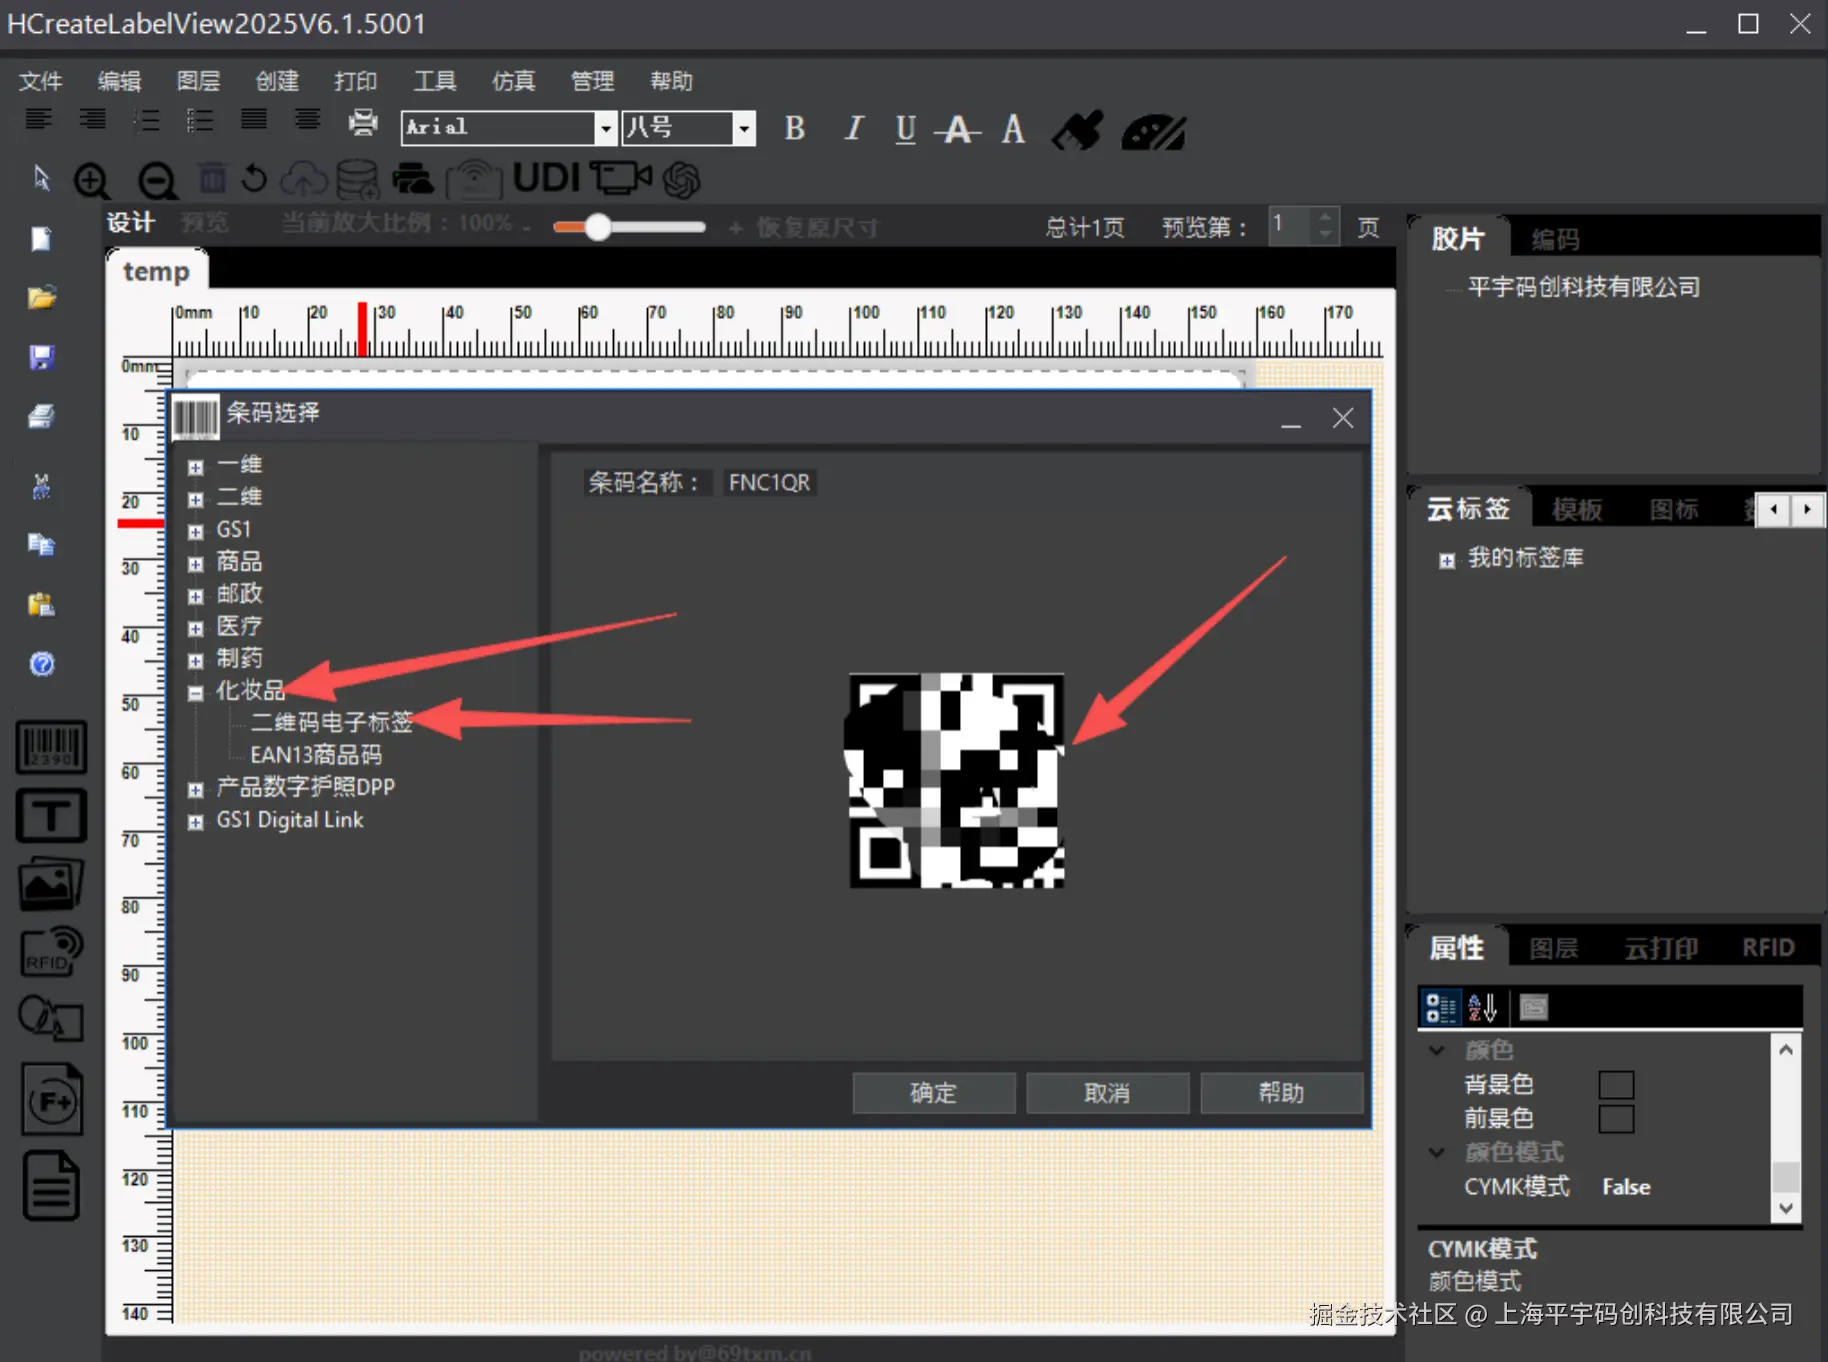The image size is (1828, 1362).
Task: Toggle categorized view in properties panel
Action: pos(1441,1007)
